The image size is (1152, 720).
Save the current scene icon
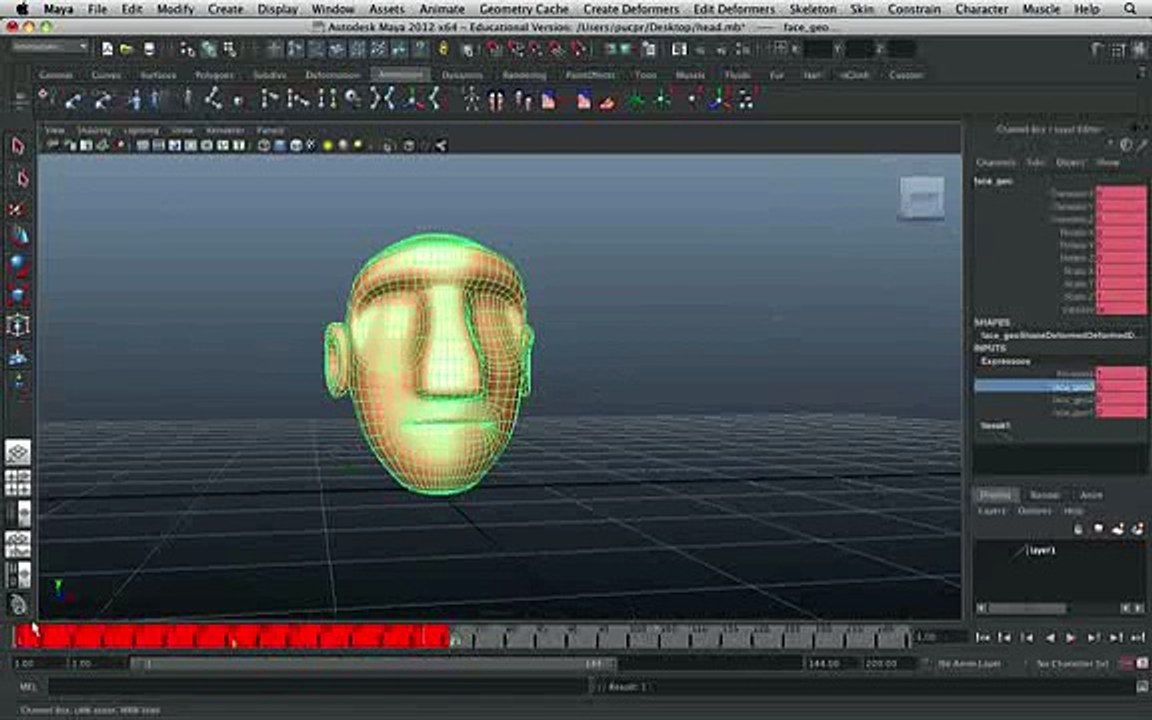149,49
